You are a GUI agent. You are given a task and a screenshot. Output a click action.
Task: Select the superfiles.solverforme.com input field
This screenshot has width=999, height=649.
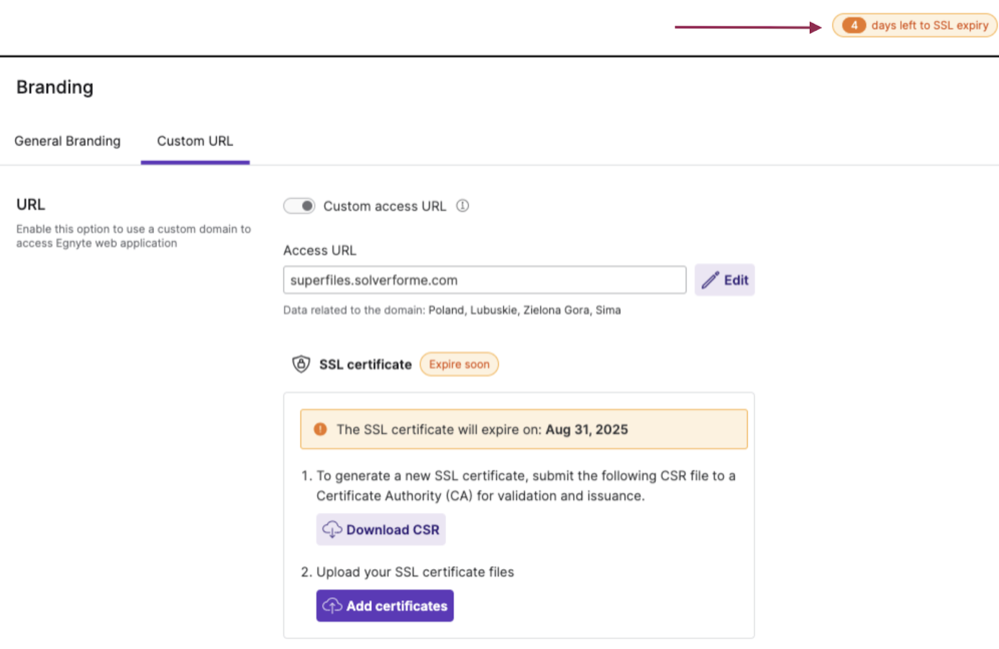(484, 279)
